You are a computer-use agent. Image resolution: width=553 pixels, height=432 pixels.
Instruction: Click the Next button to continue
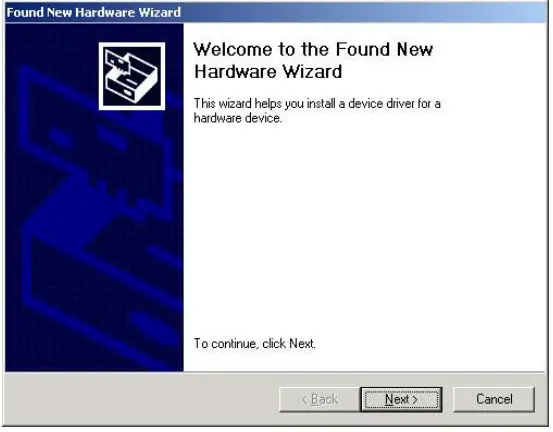coord(401,399)
